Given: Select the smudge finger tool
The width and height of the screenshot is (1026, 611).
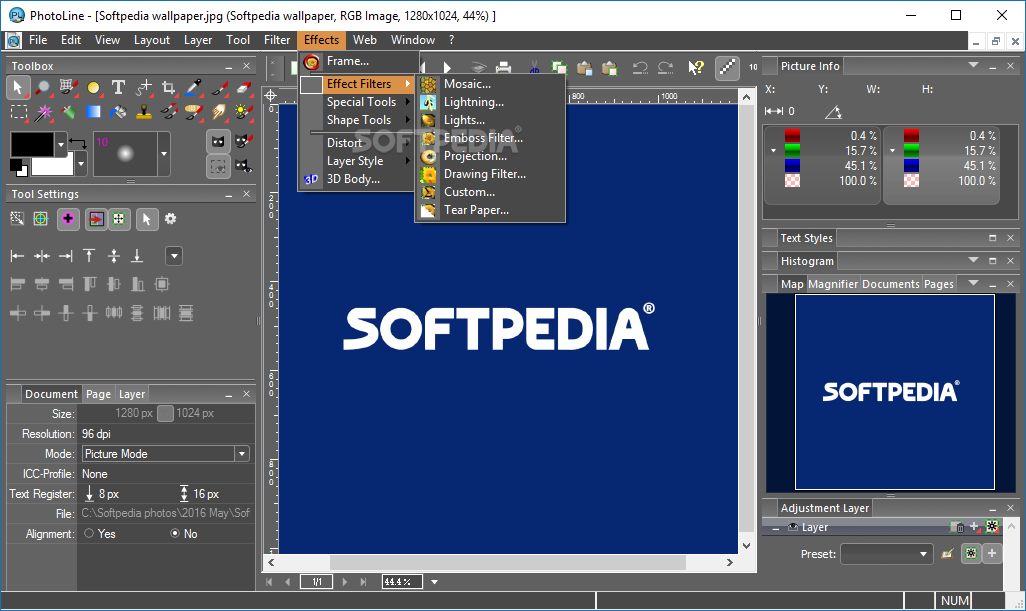Looking at the screenshot, I should (x=219, y=112).
